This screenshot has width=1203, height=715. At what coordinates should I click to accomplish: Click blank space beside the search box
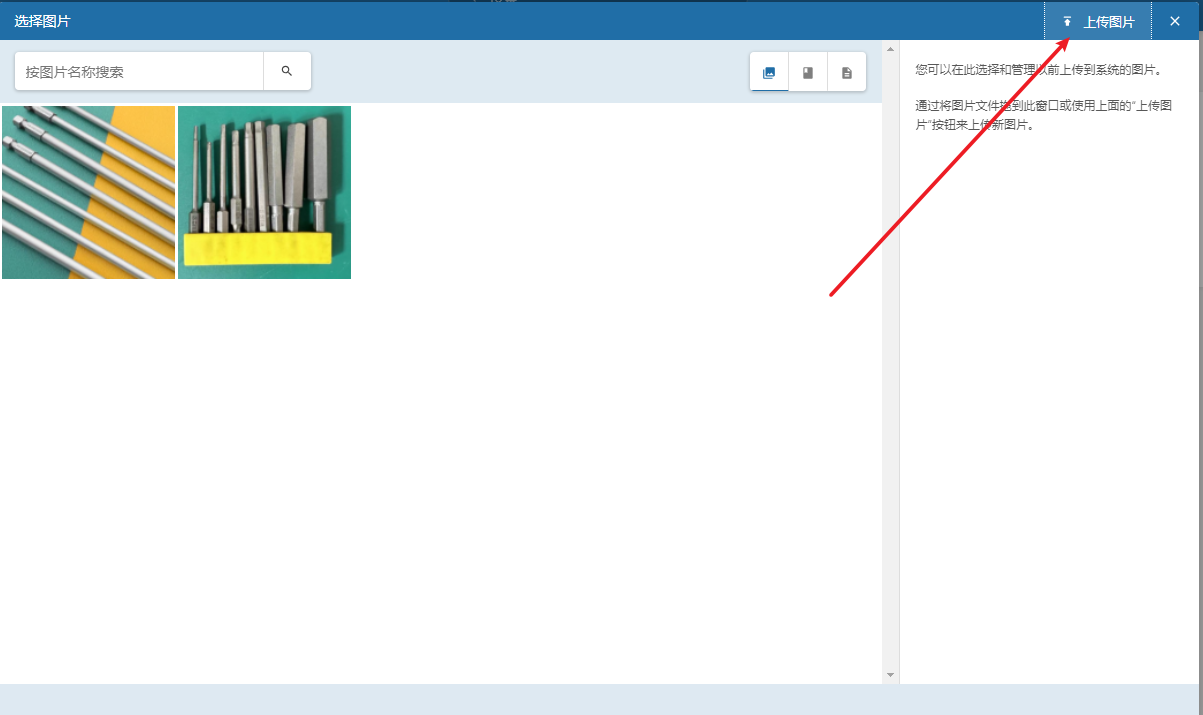point(530,72)
